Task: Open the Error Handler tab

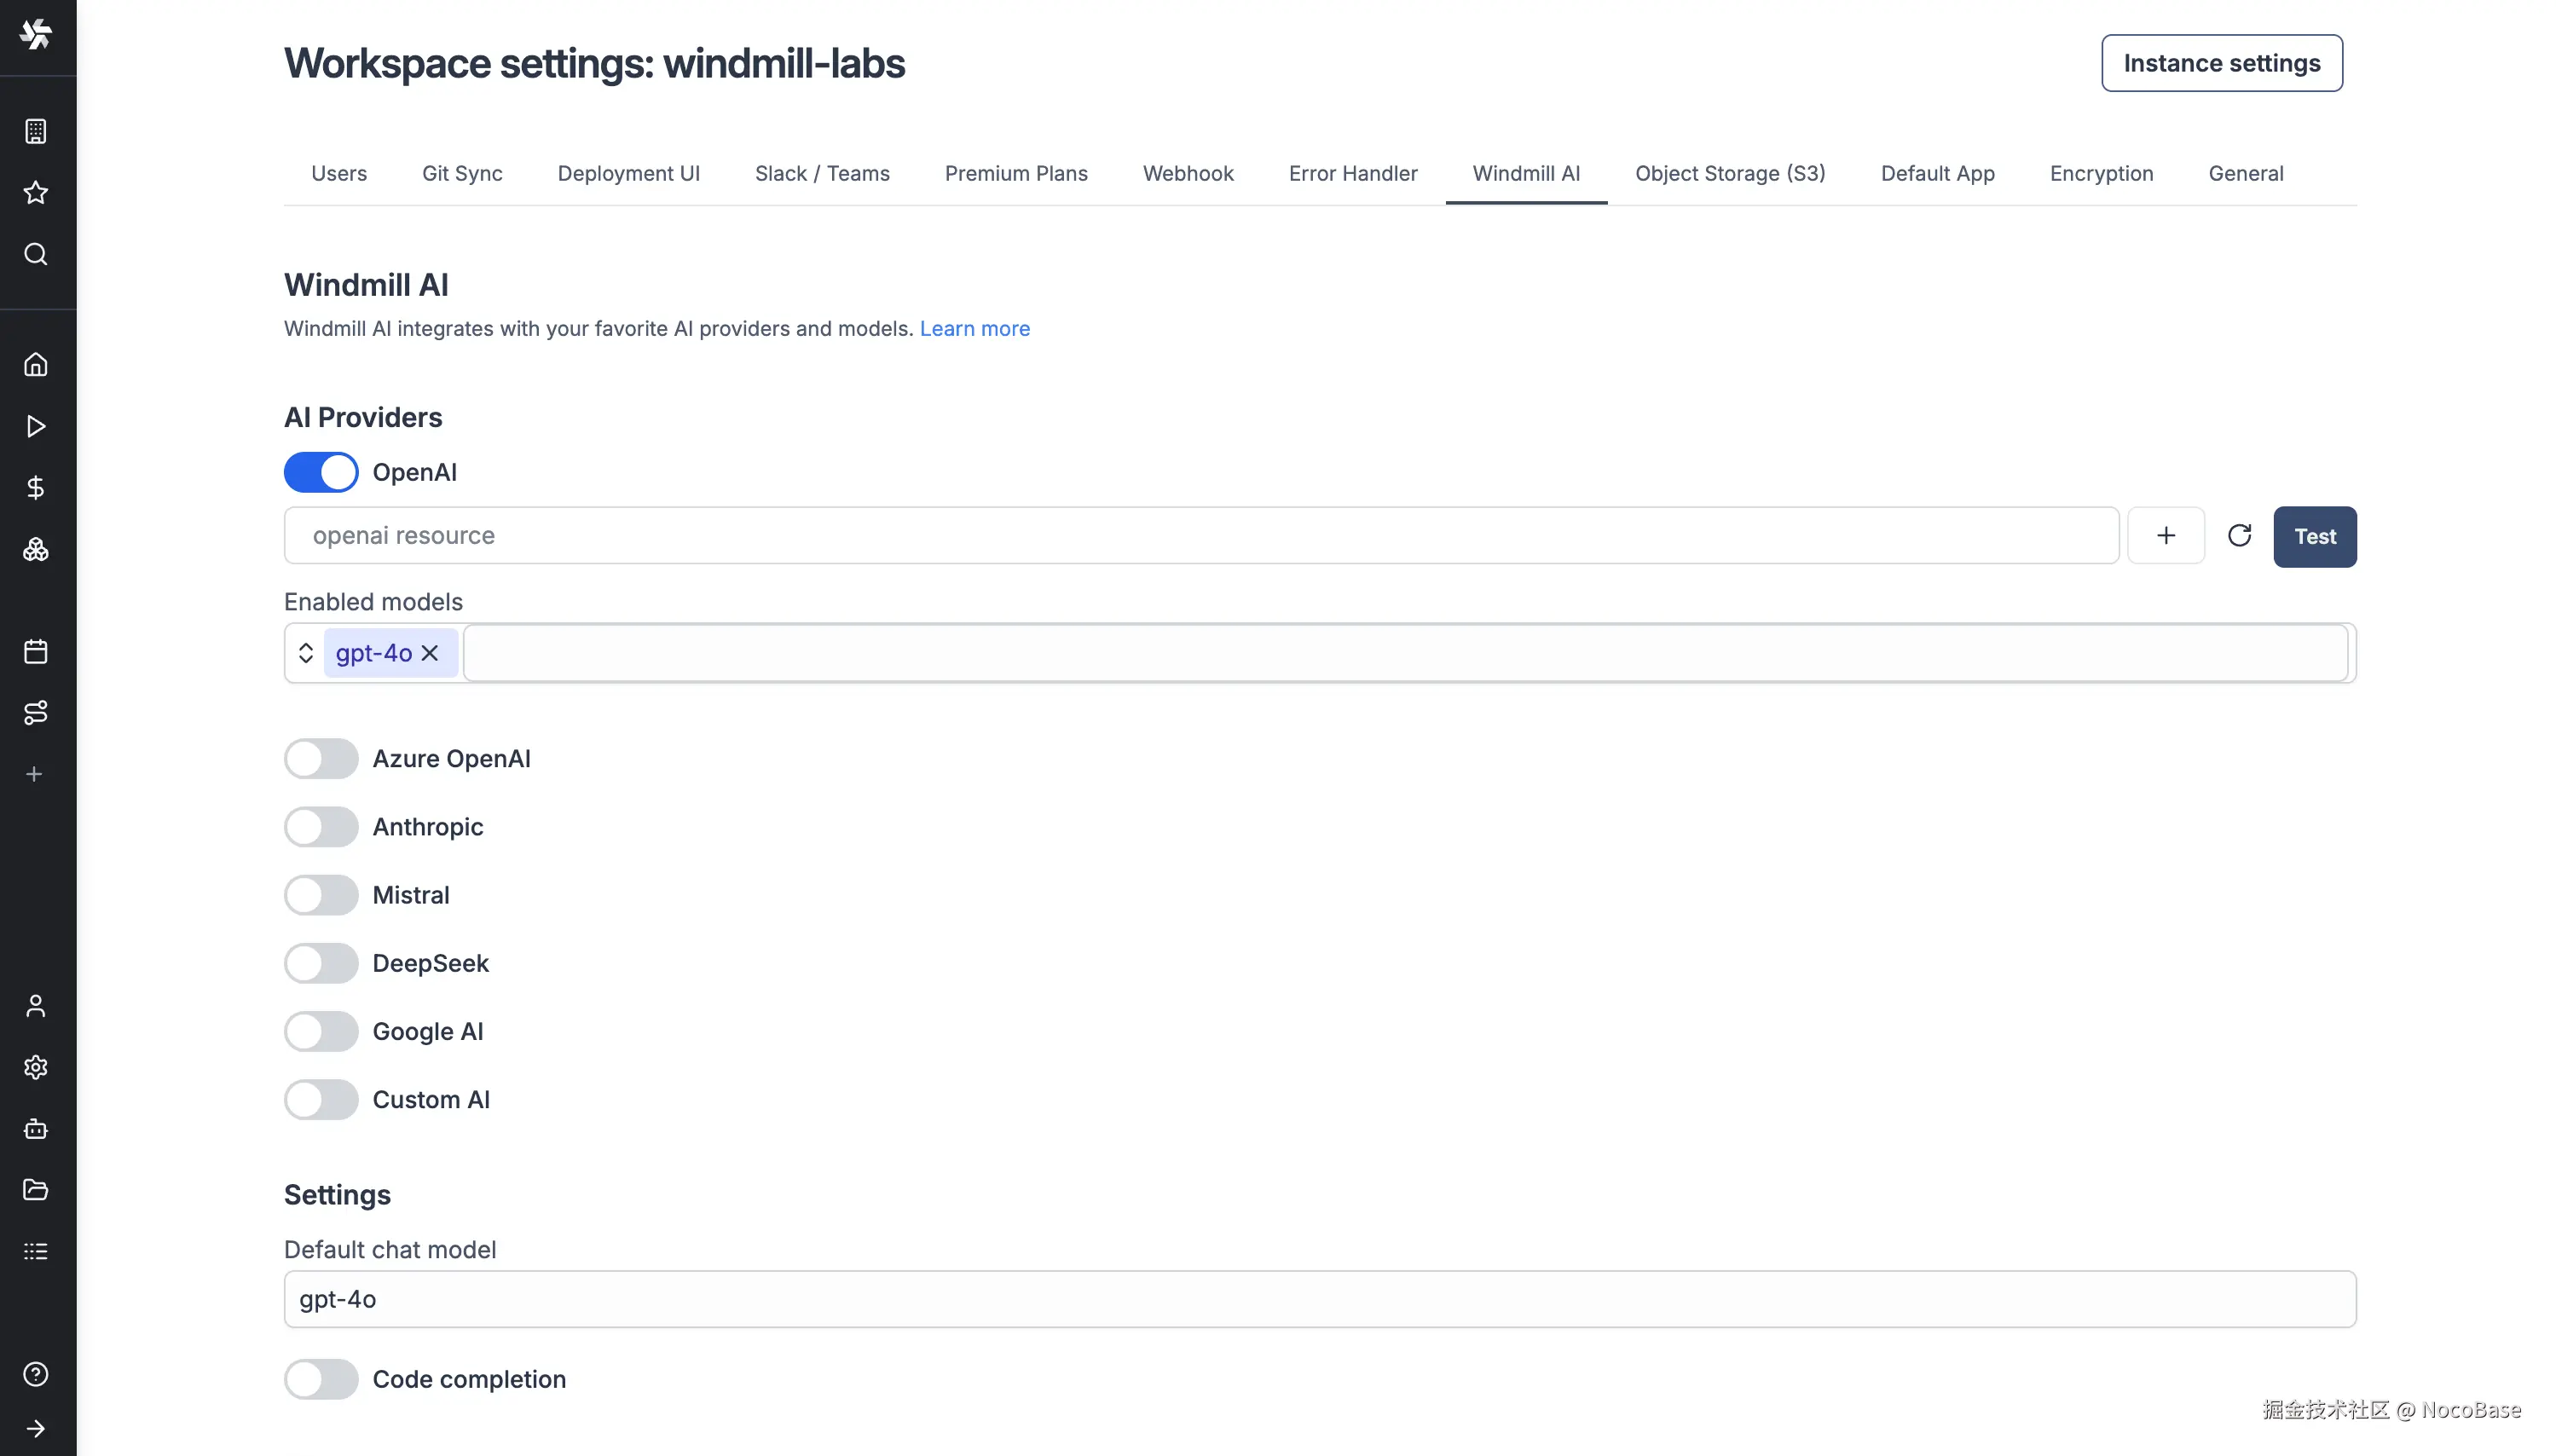Action: 1353,174
